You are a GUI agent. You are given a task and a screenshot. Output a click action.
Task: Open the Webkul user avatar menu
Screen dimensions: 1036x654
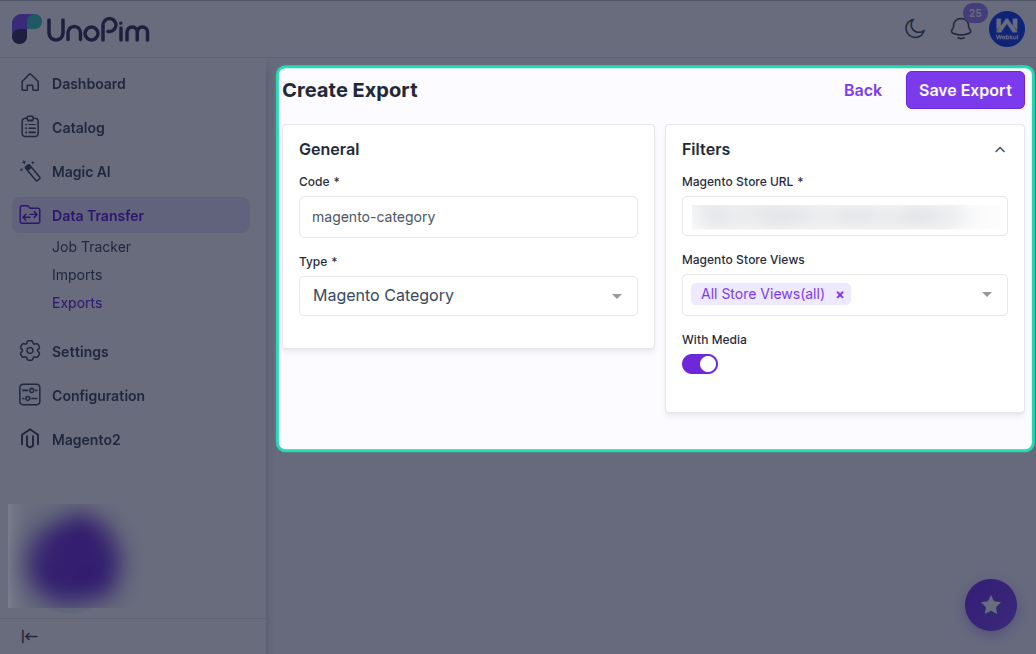tap(1006, 29)
